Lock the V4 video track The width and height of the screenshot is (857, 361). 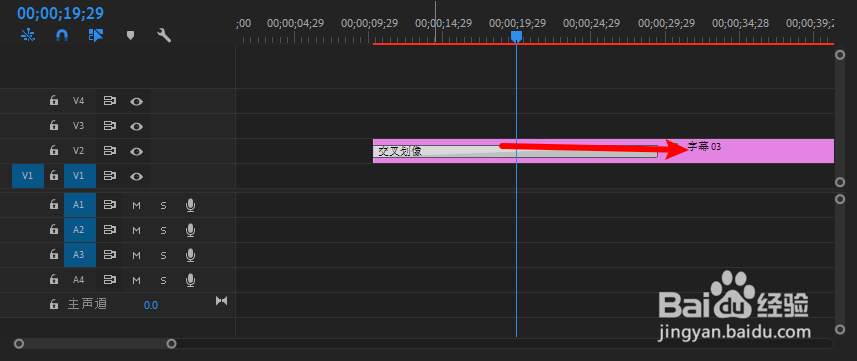(x=54, y=101)
